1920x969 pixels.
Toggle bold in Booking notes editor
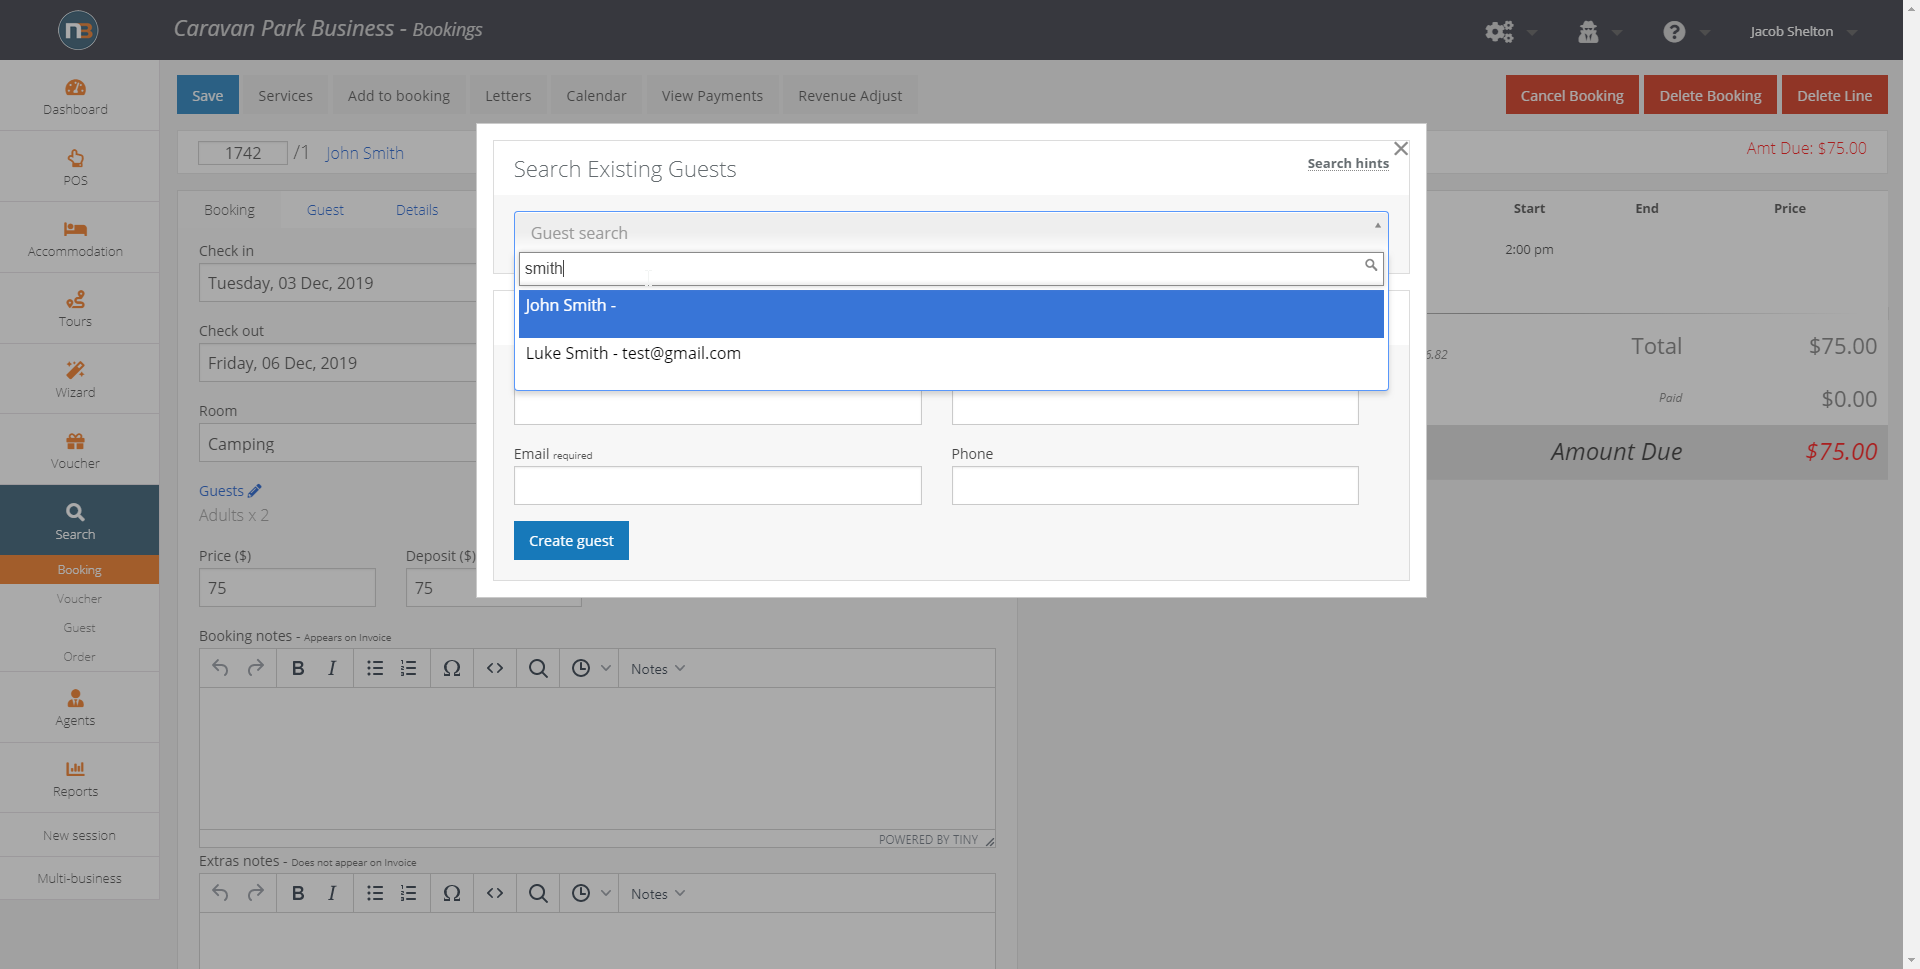point(298,668)
